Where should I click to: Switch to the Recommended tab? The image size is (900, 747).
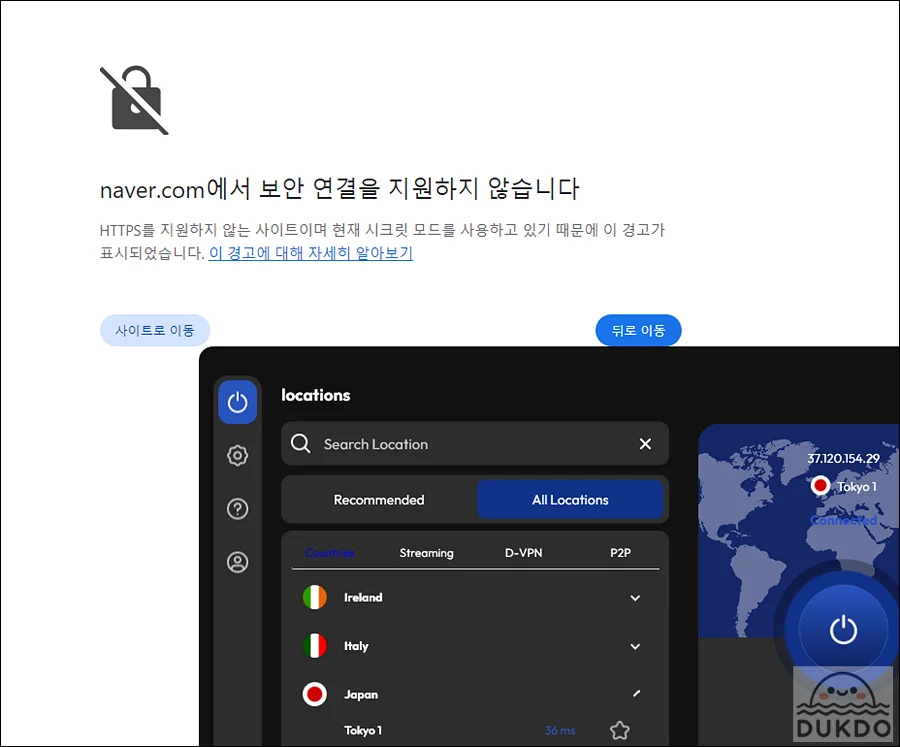tap(379, 500)
